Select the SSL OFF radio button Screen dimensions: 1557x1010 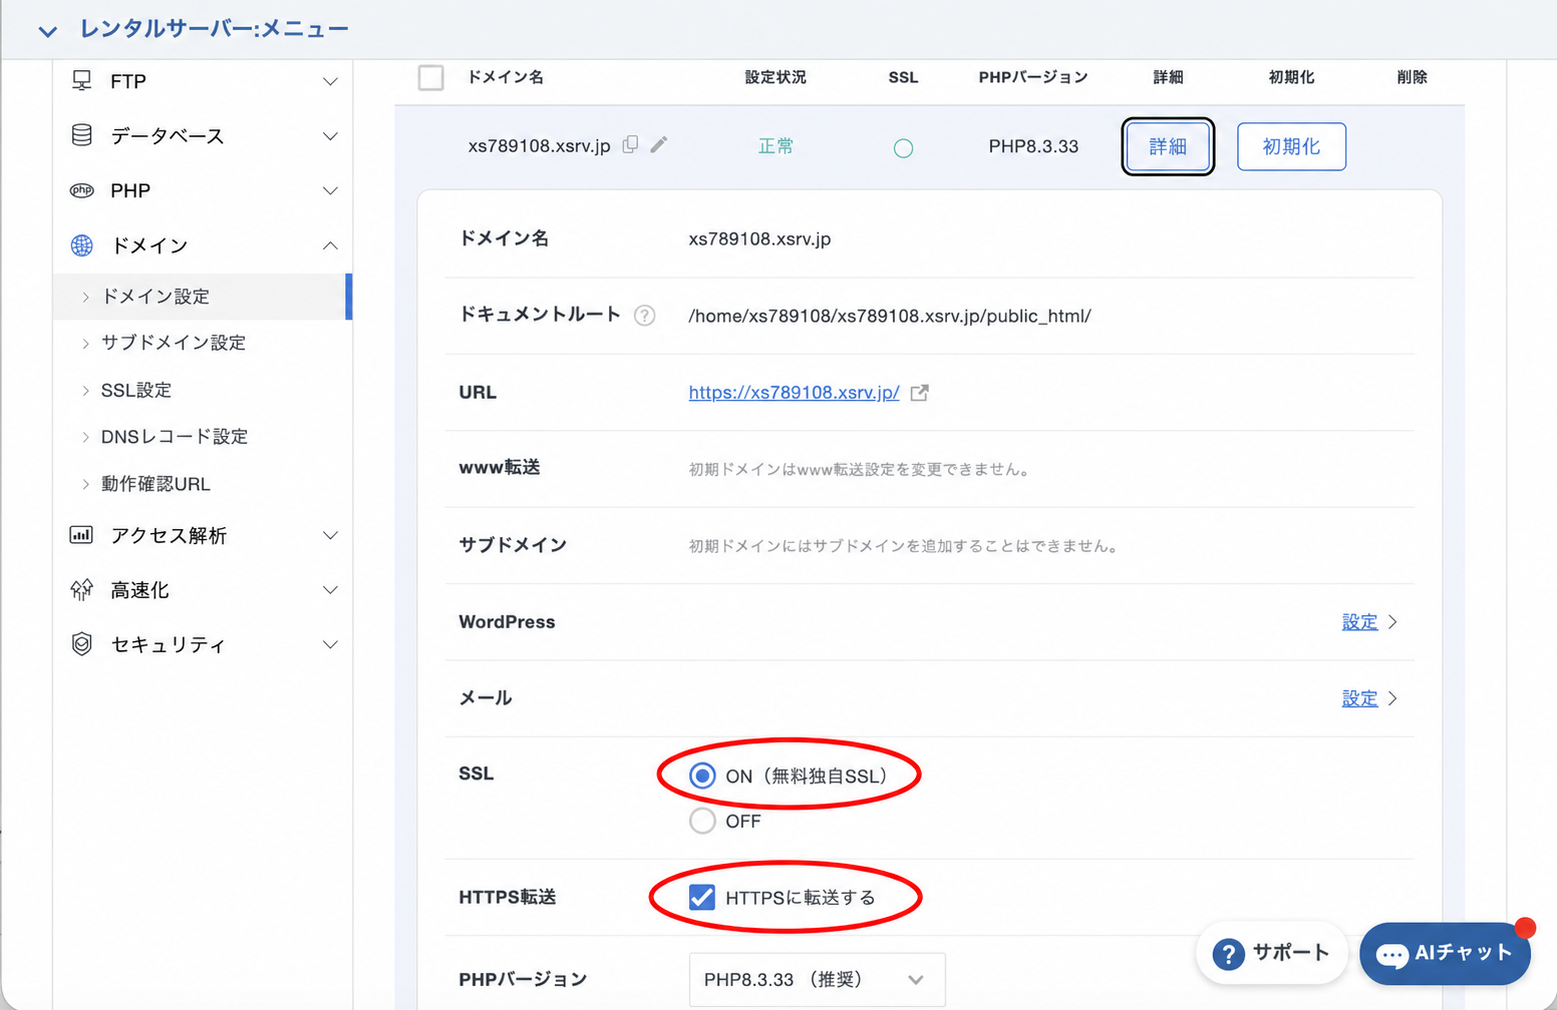pyautogui.click(x=702, y=821)
